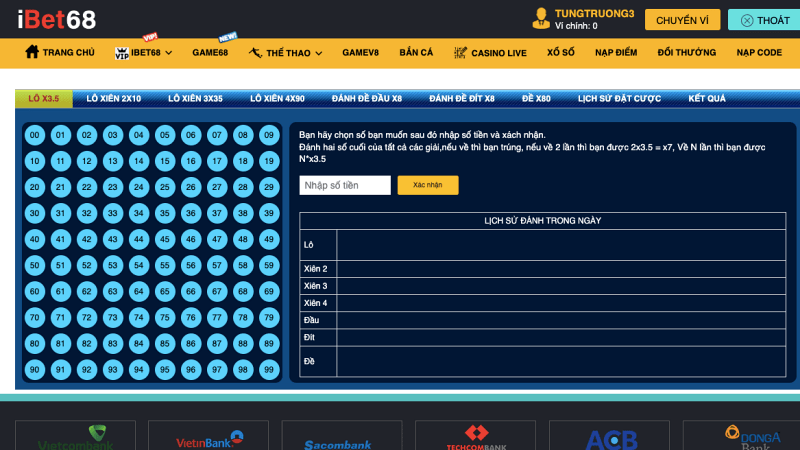Click the sports icon beside Thể Thao

point(255,52)
